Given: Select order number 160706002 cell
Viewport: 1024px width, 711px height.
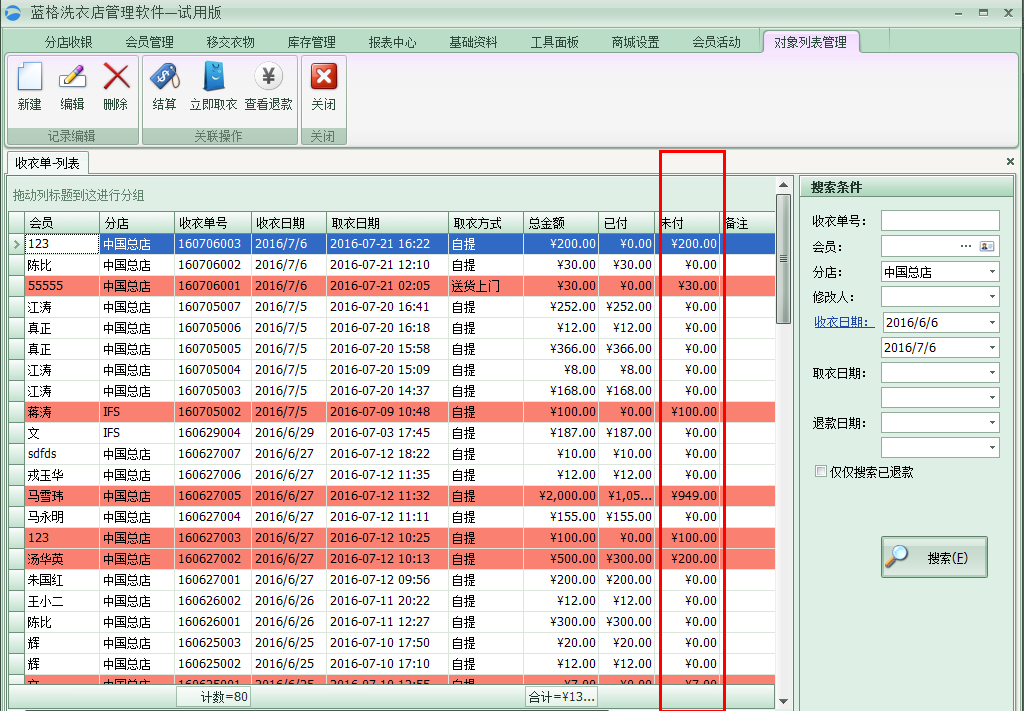Looking at the screenshot, I should 213,265.
